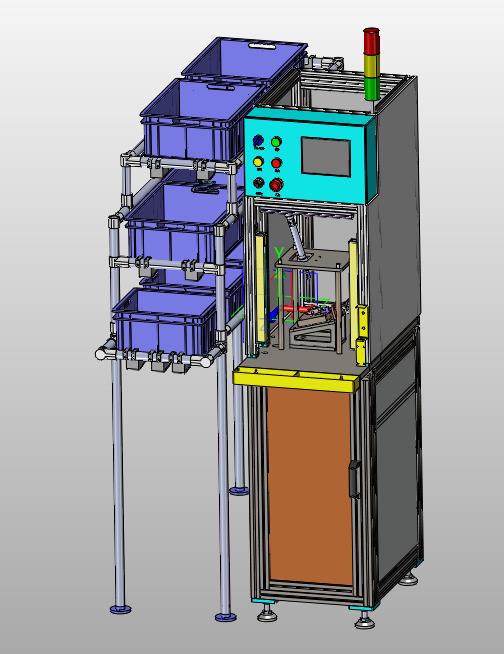
Task: Select the gray touchscreen display on the control panel
Action: (x=326, y=156)
